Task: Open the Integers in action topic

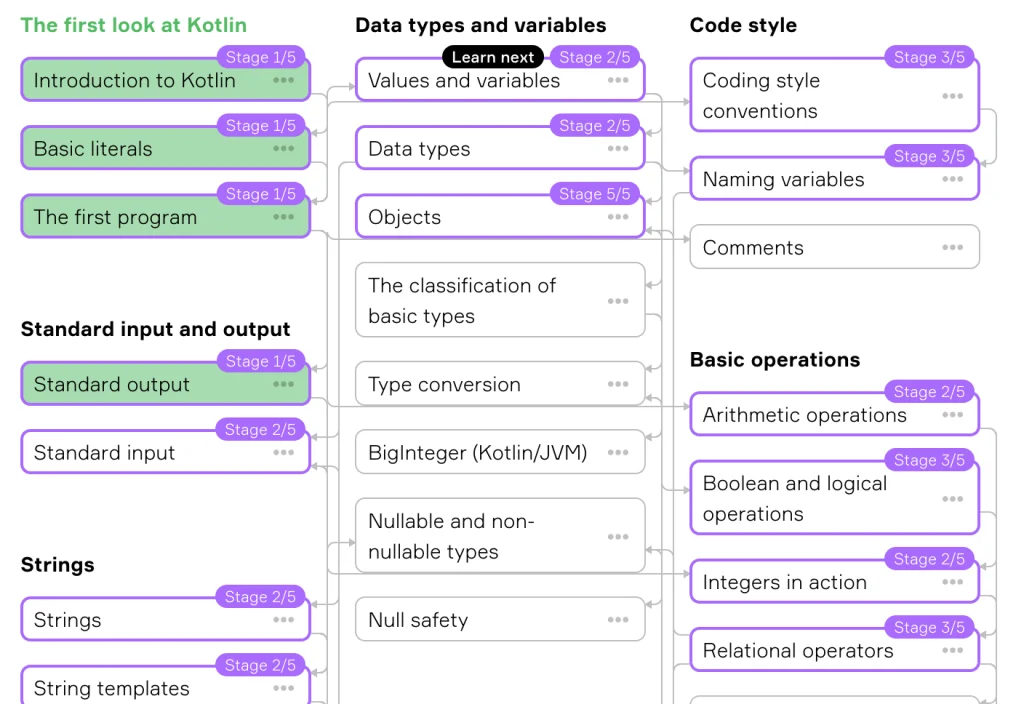Action: point(800,583)
